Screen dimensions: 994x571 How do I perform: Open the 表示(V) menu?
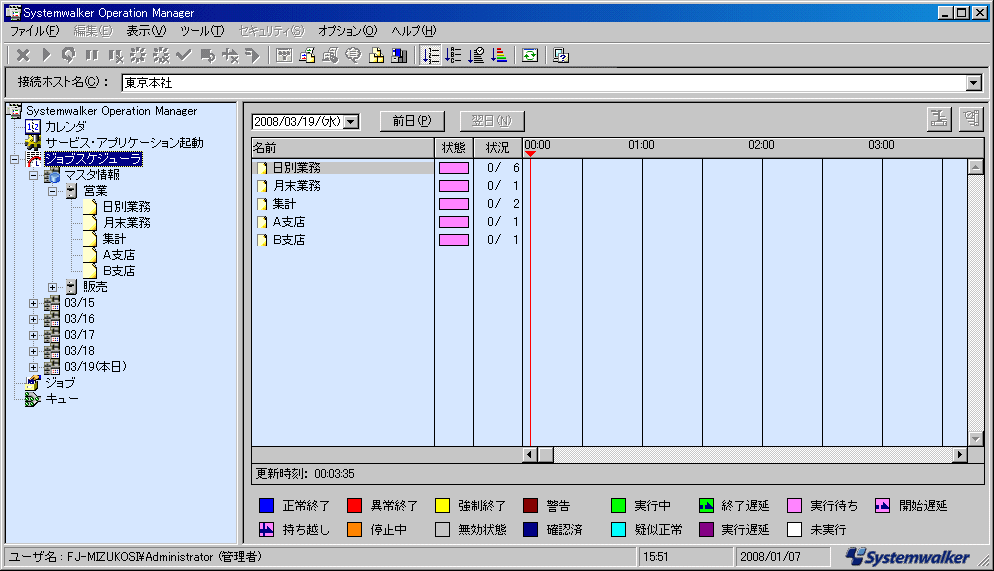[146, 30]
